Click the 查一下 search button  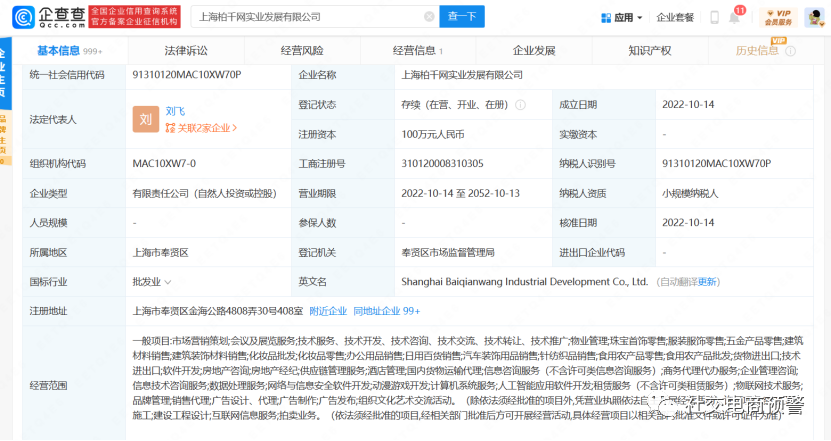[x=462, y=17]
